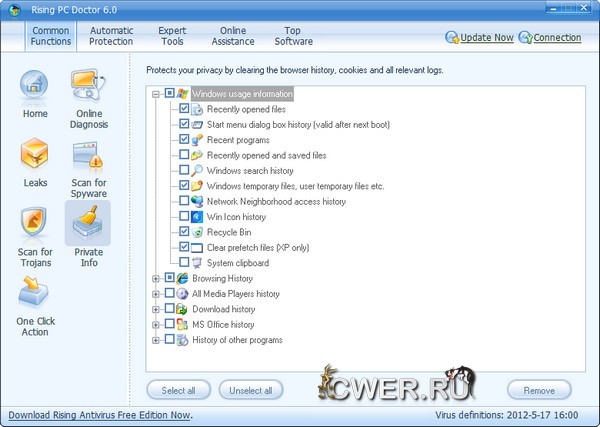600x427 pixels.
Task: Uncheck Recently opened files checkbox
Action: click(185, 109)
